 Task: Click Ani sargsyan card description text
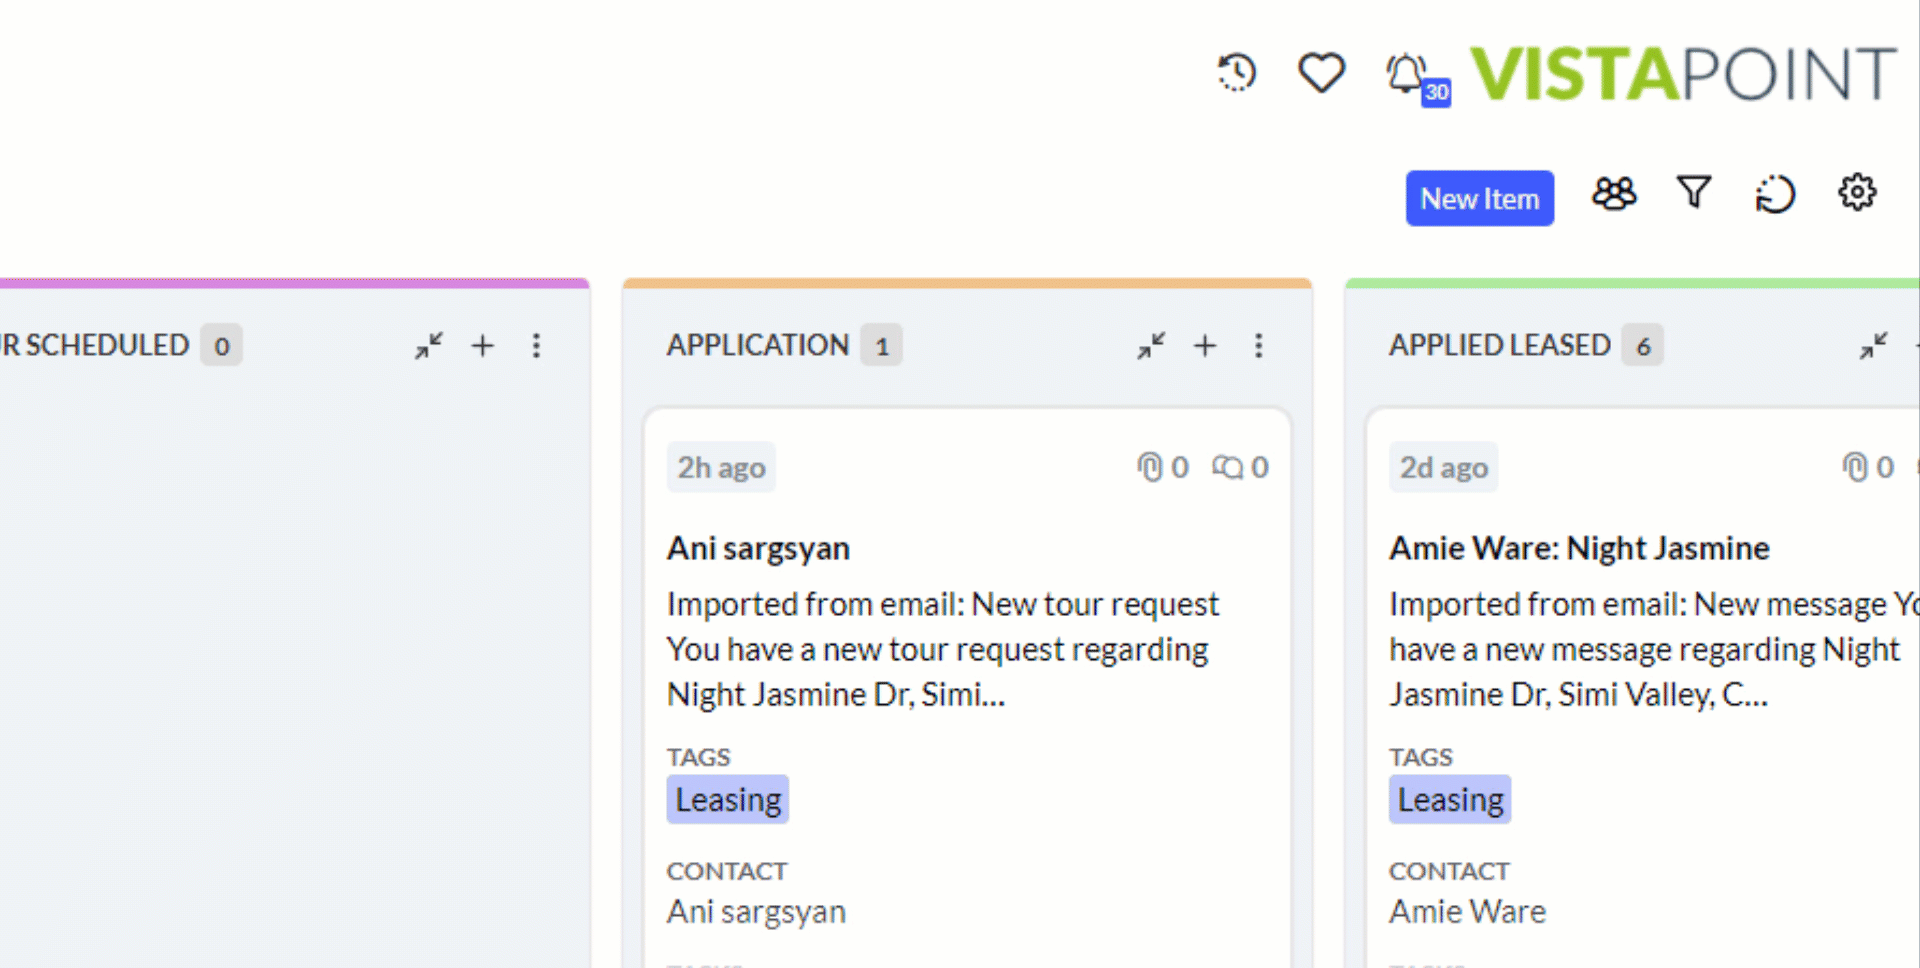942,650
